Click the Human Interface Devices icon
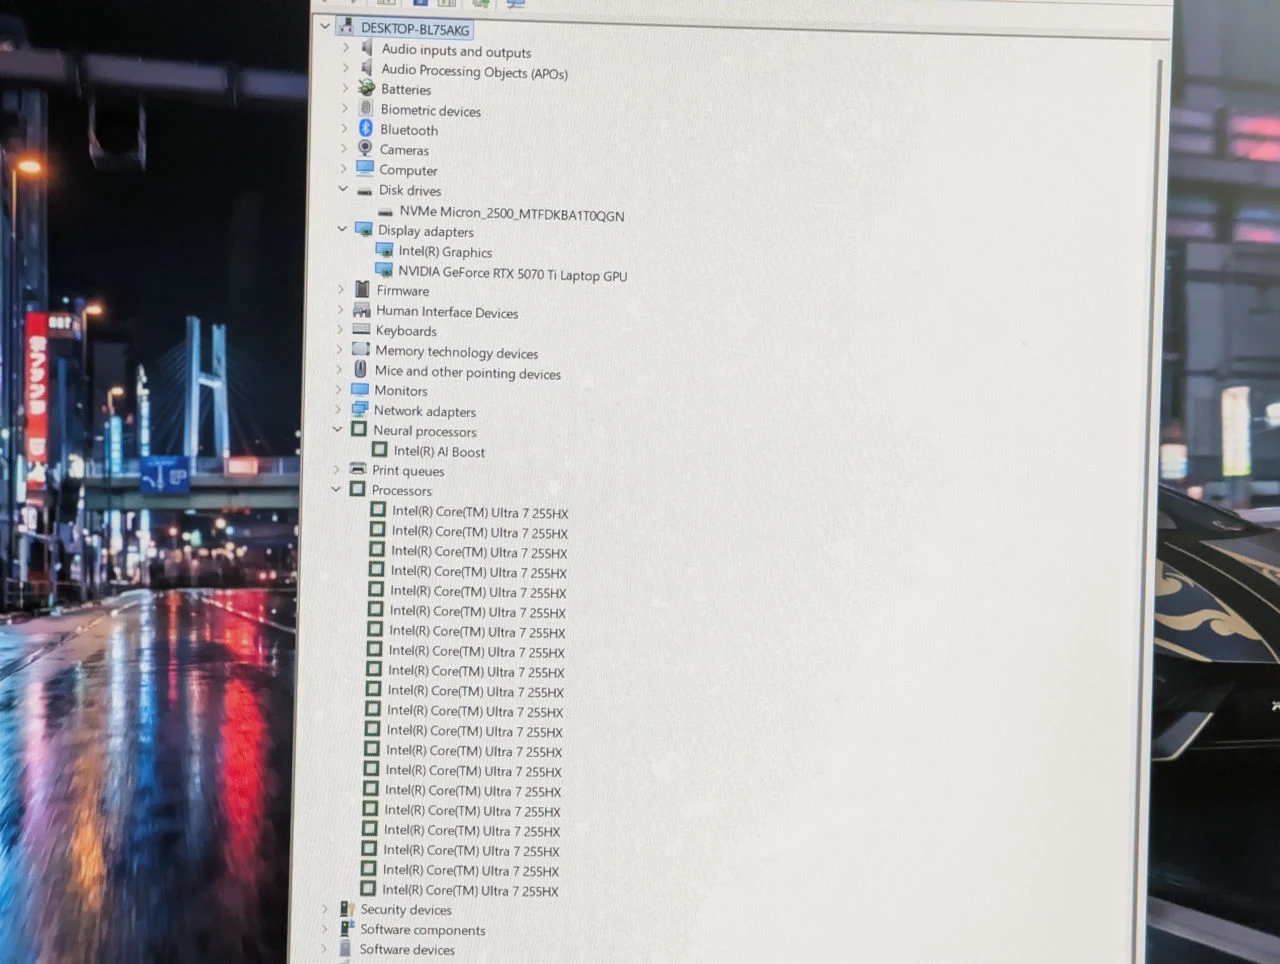The height and width of the screenshot is (964, 1280). tap(362, 310)
